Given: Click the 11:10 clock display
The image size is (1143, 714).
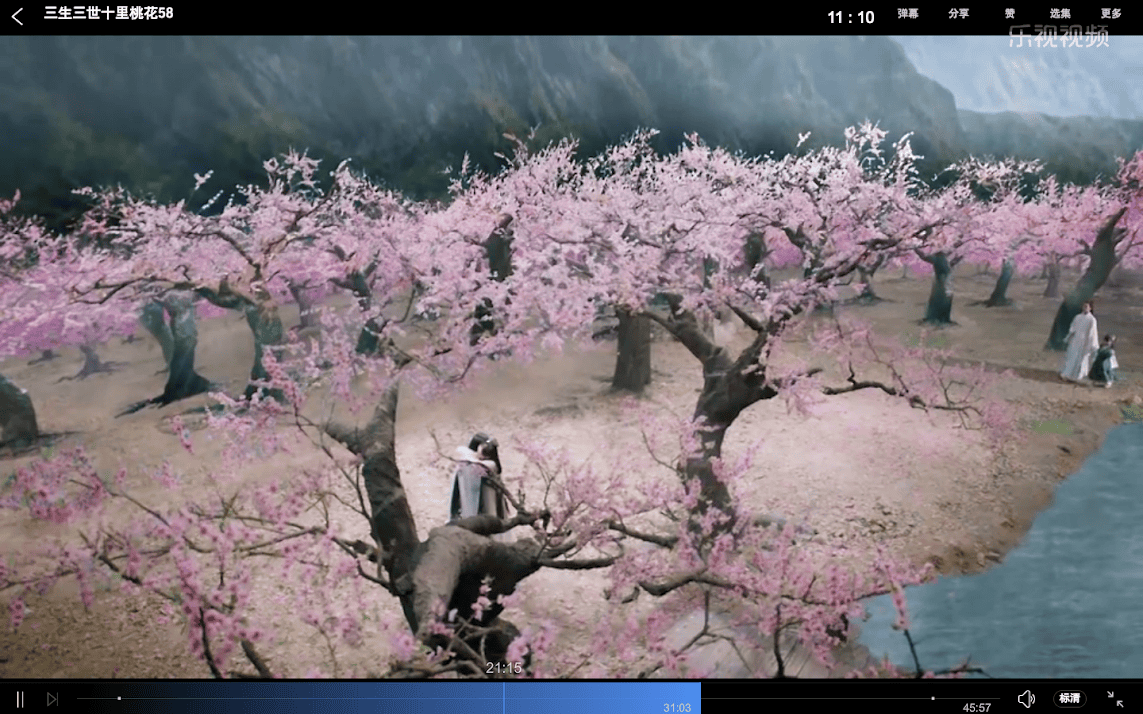Looking at the screenshot, I should click(850, 18).
